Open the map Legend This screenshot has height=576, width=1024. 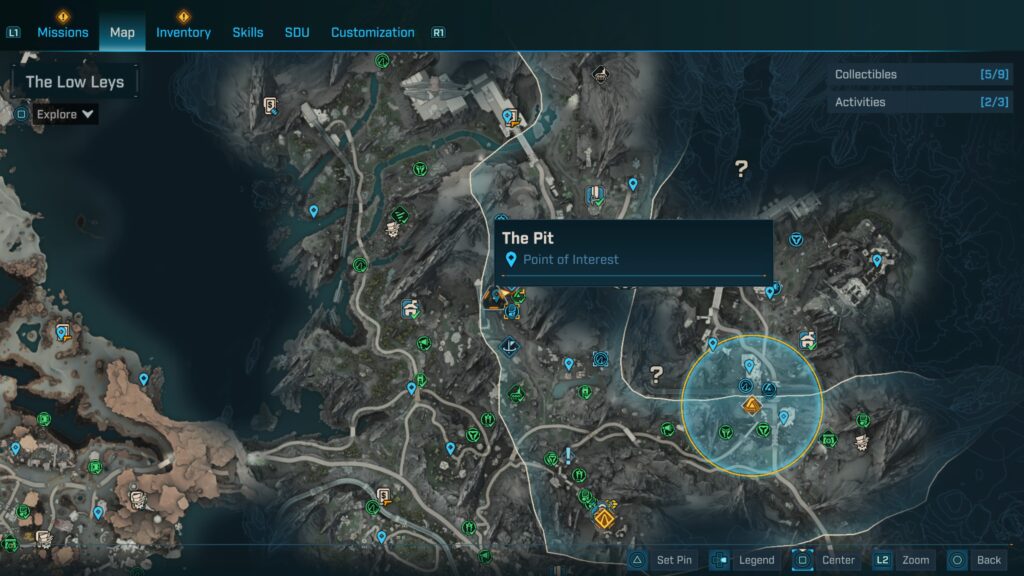pyautogui.click(x=742, y=560)
